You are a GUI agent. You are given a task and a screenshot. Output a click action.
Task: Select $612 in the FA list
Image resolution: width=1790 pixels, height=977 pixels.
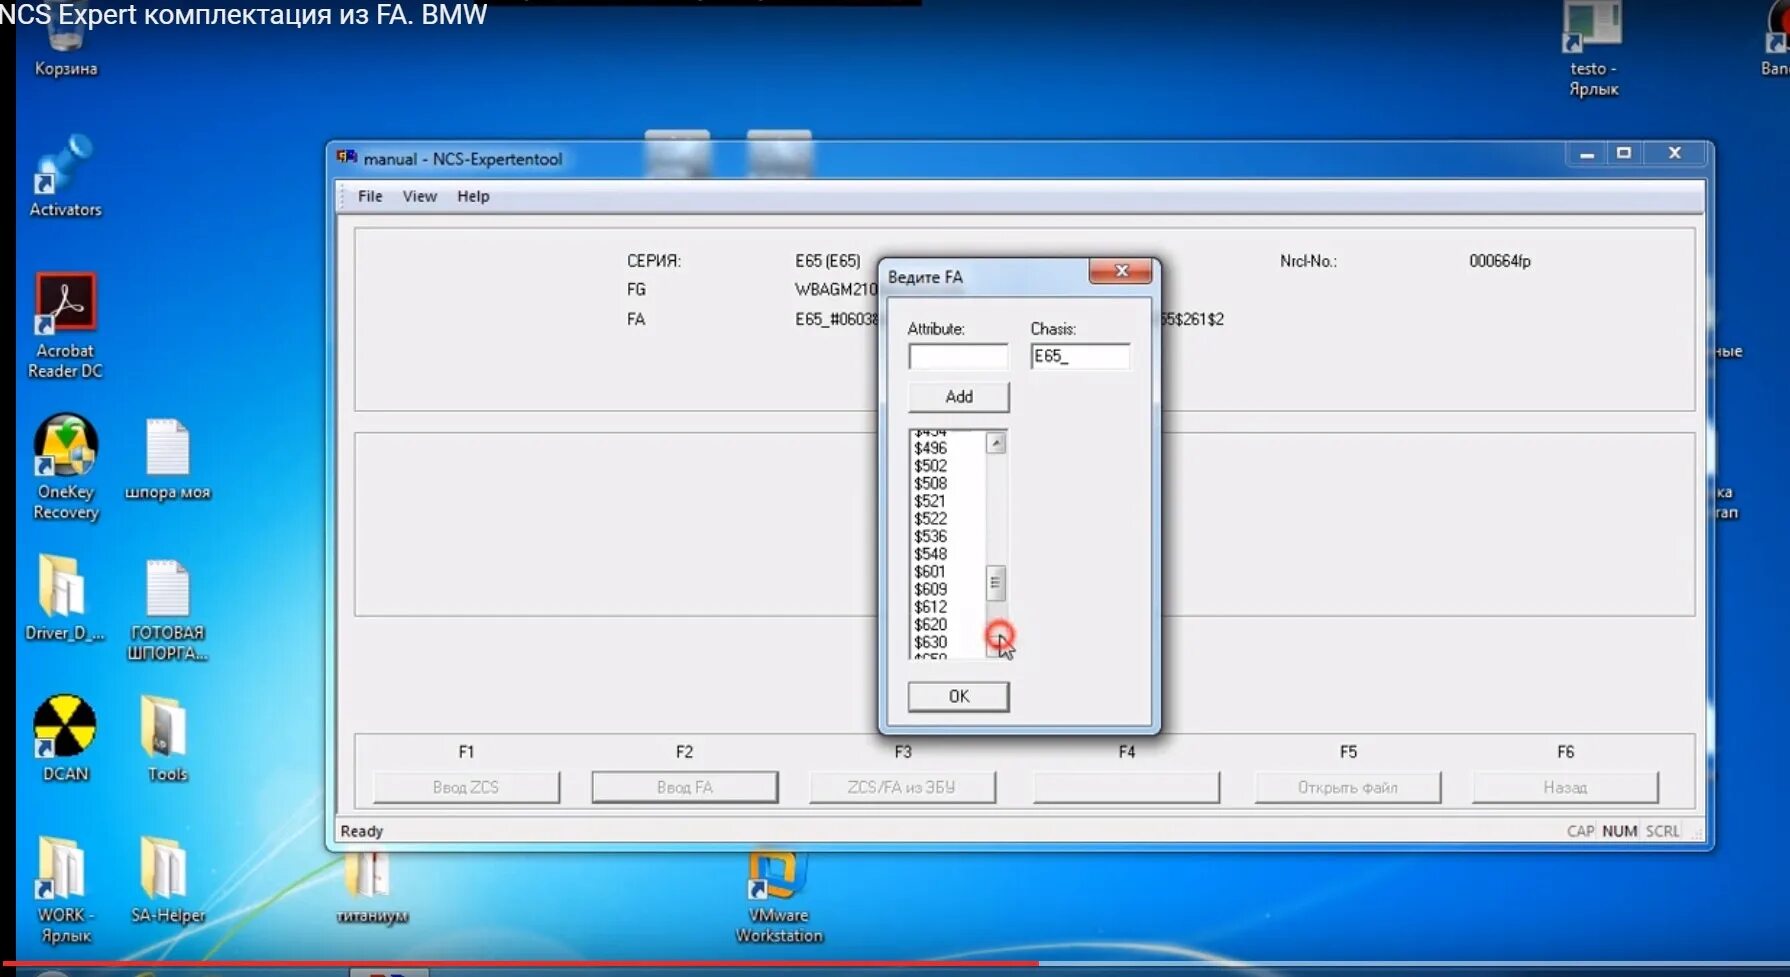point(931,607)
